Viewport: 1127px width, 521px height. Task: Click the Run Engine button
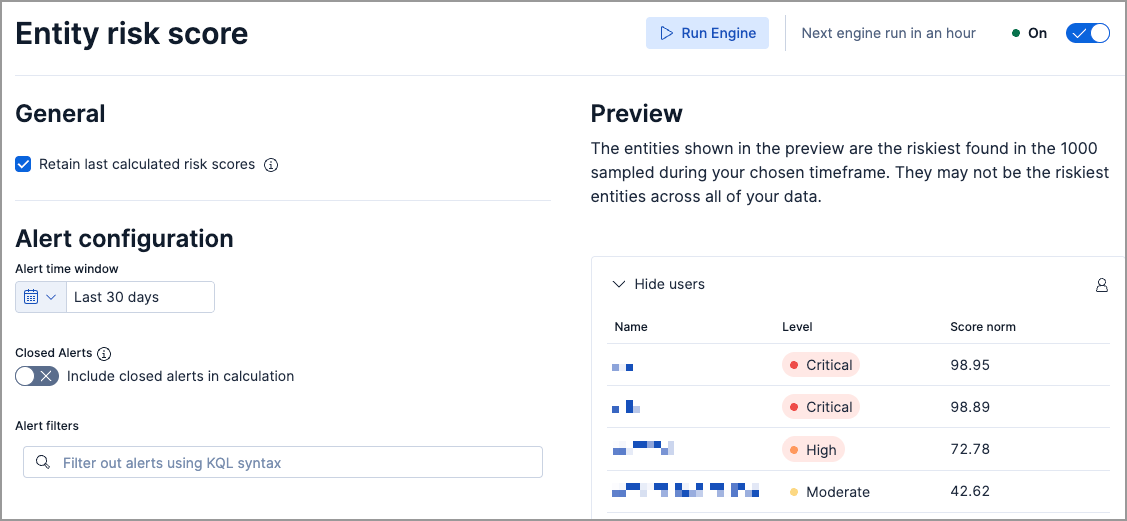click(707, 33)
